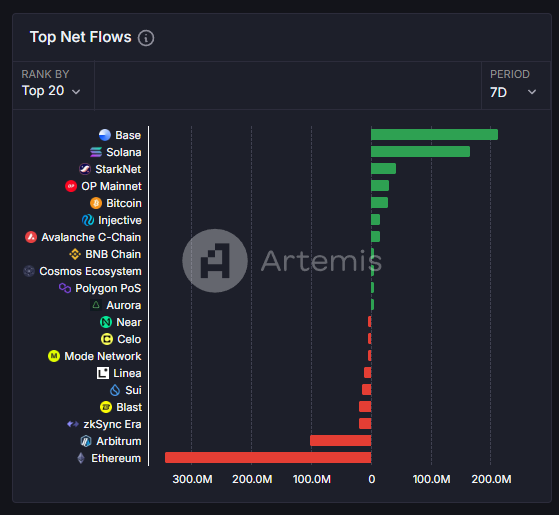The height and width of the screenshot is (515, 559).
Task: Select the Blast red bar
Action: tap(365, 407)
